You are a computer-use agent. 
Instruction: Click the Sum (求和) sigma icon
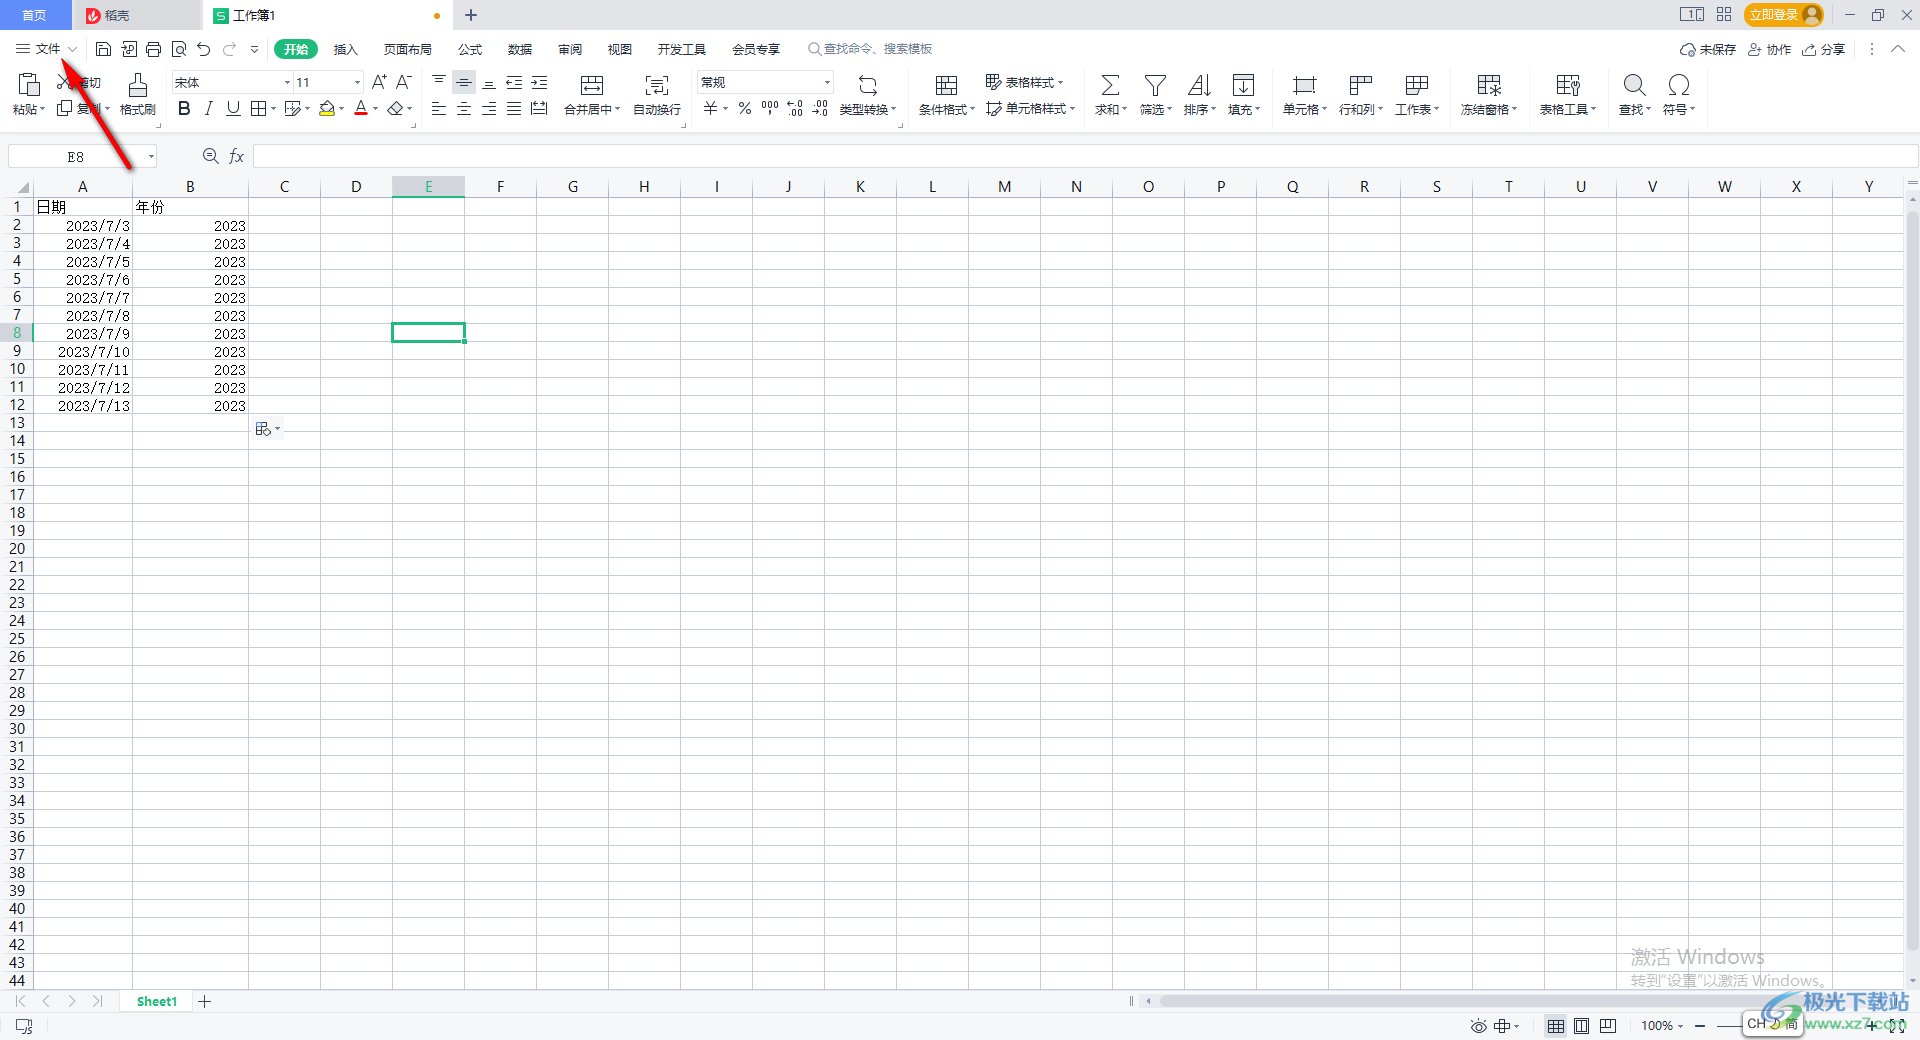click(1110, 85)
